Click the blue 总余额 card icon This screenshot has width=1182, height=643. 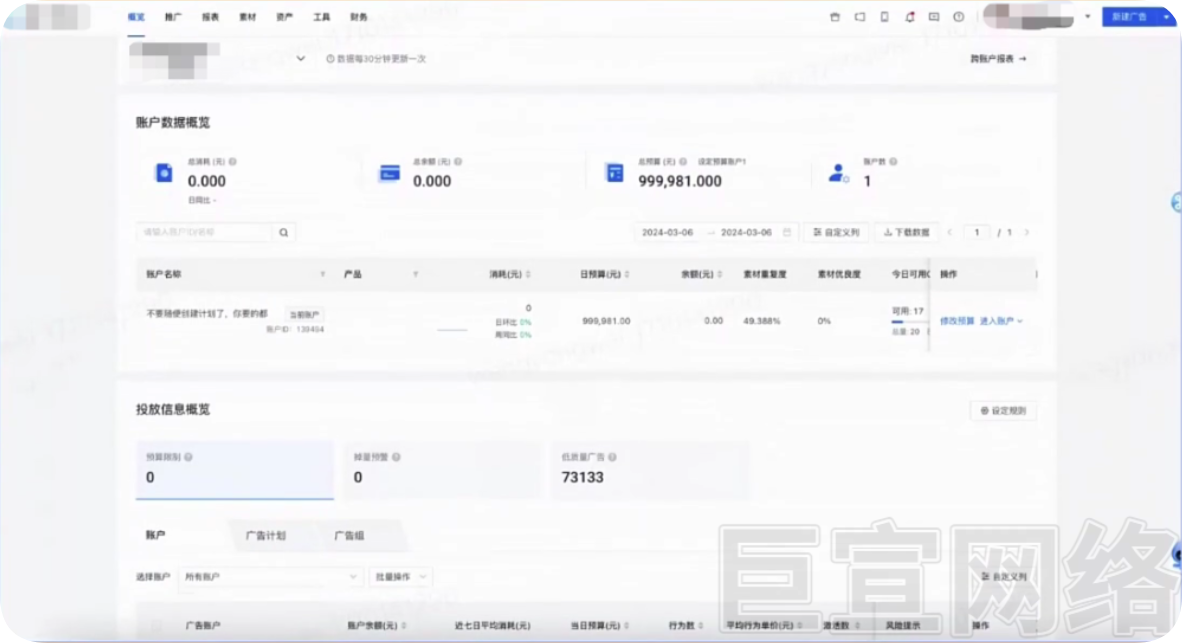coord(389,173)
